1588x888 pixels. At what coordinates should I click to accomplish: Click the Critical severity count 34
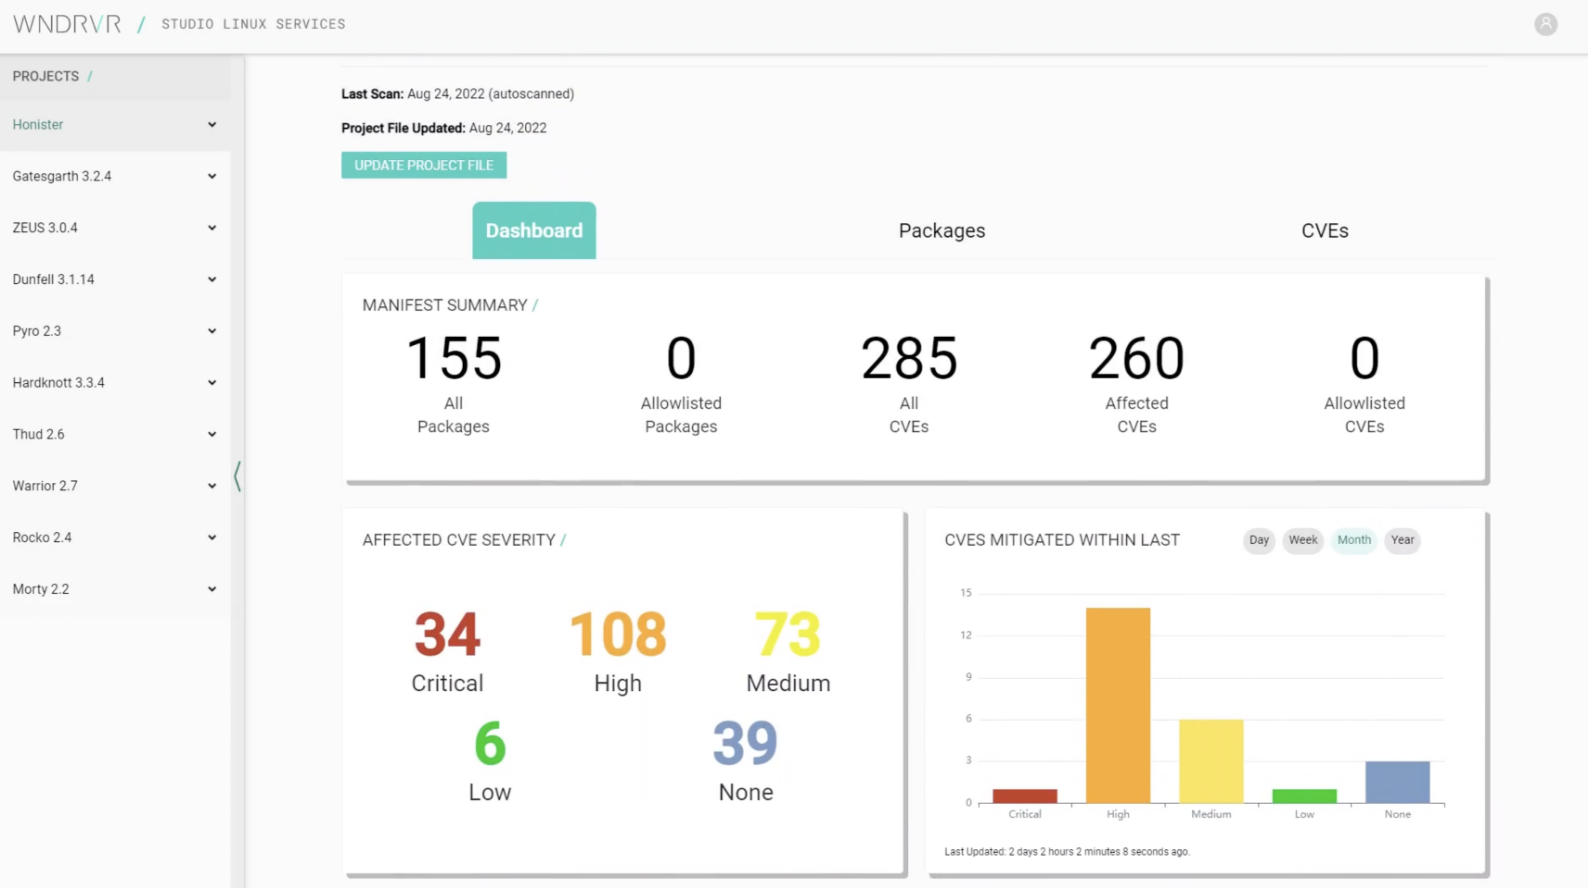[447, 634]
